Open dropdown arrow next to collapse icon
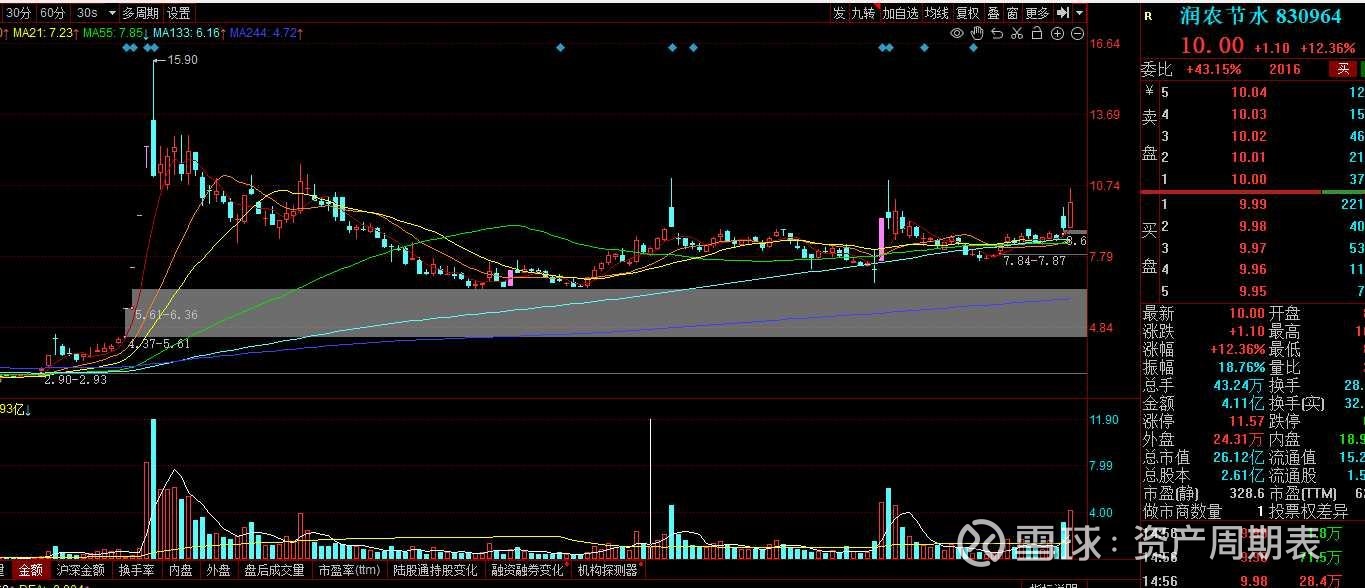The width and height of the screenshot is (1365, 588). pos(1080,13)
